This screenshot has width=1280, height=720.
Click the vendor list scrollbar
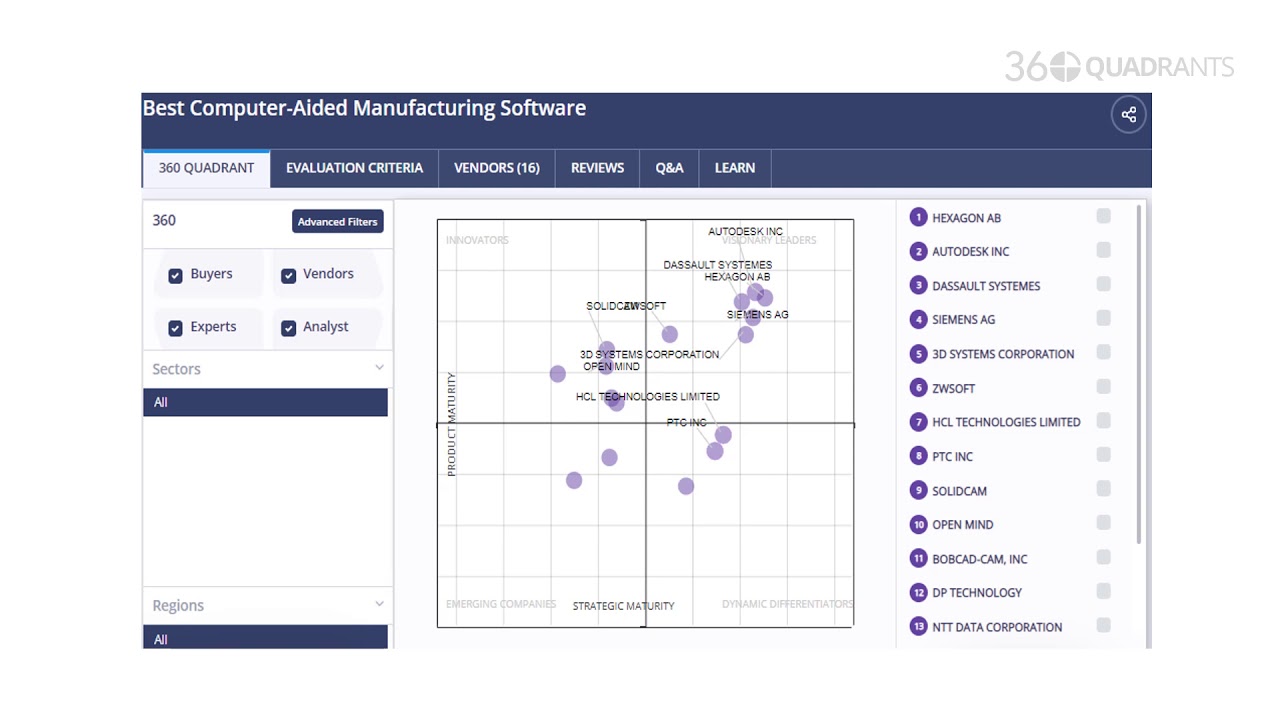1139,375
